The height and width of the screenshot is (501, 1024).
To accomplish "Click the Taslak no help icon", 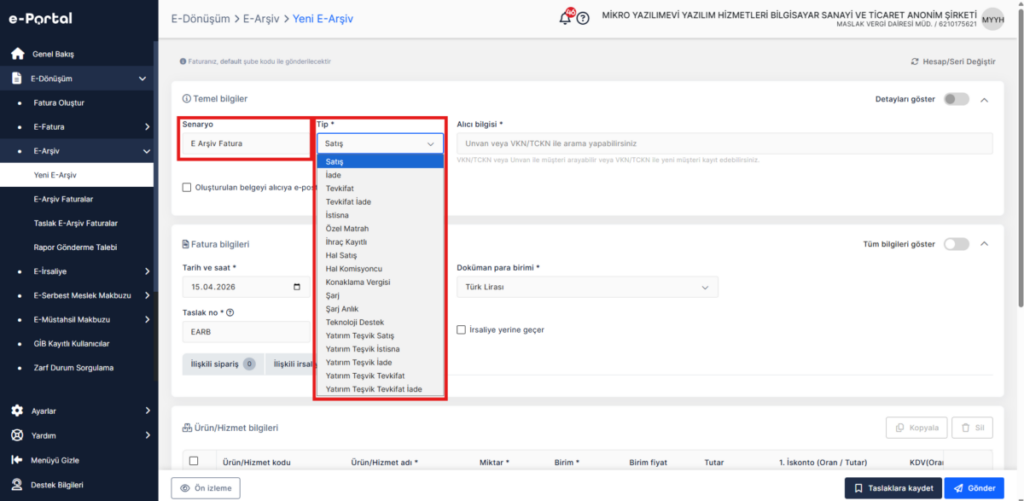I will pyautogui.click(x=230, y=313).
